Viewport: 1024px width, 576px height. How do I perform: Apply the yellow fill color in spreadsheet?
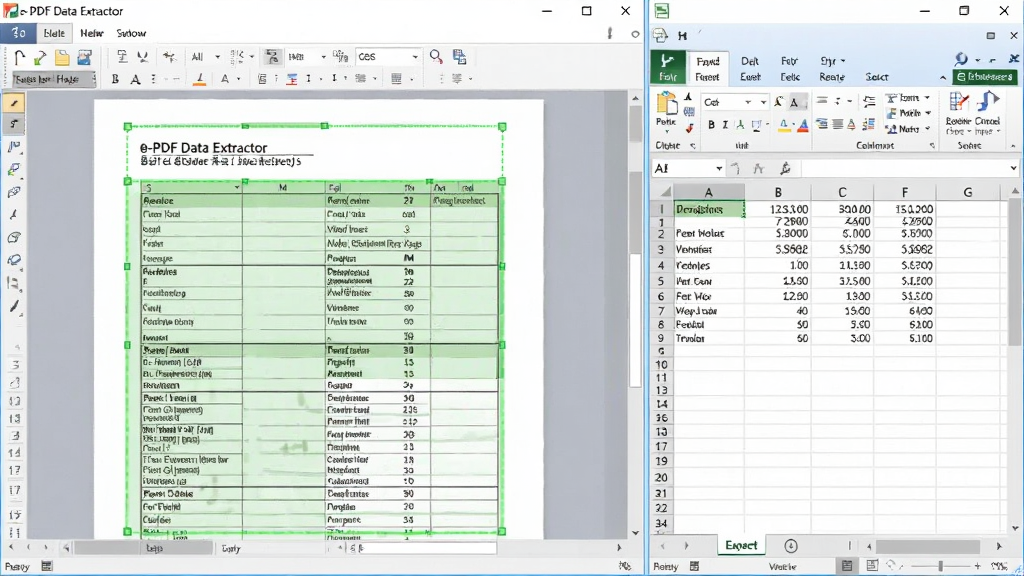(784, 125)
